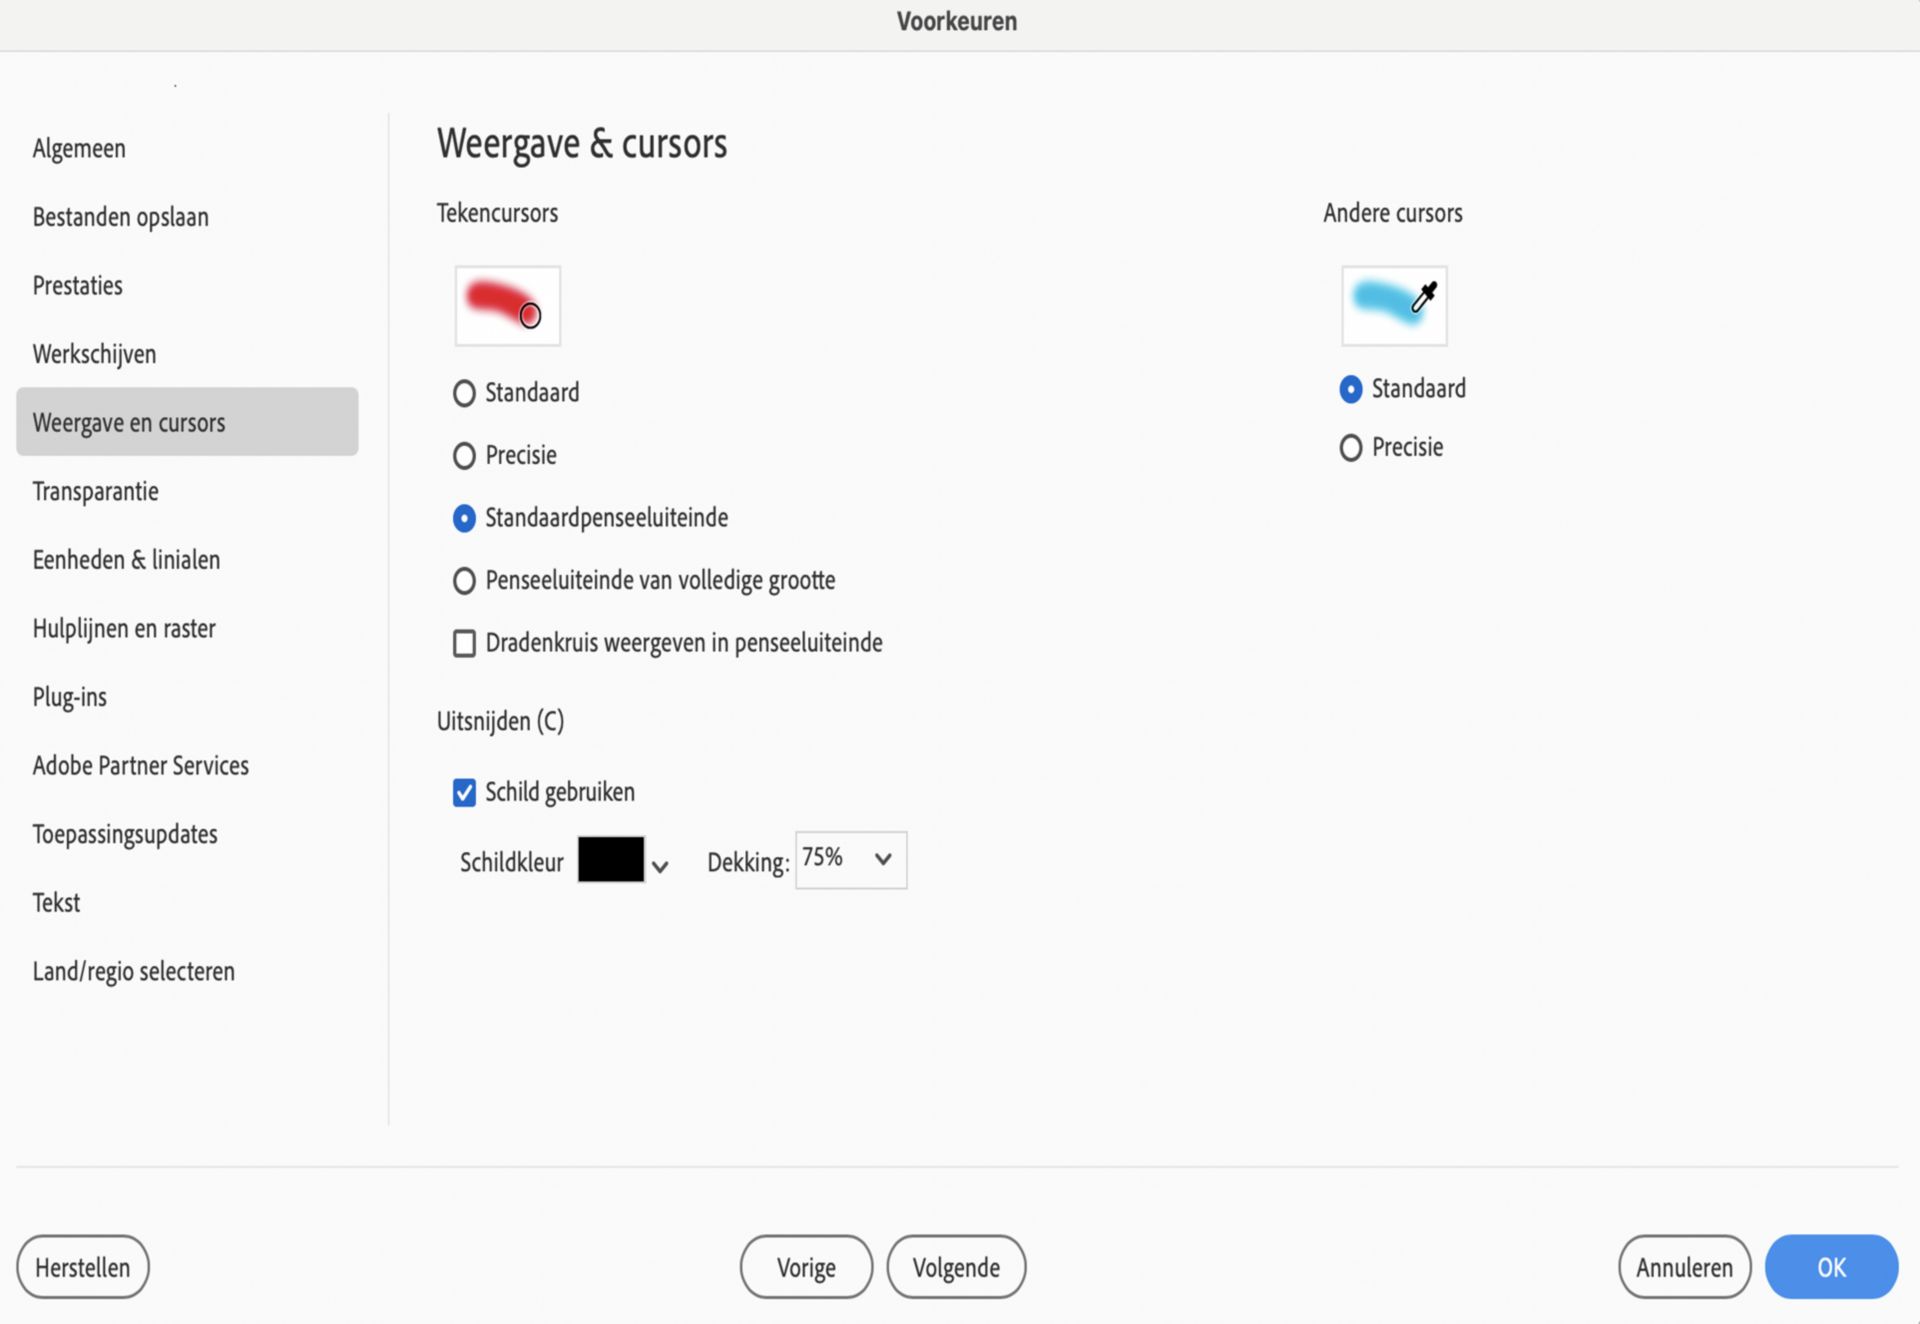Click the Schildkleur label text

coord(511,862)
